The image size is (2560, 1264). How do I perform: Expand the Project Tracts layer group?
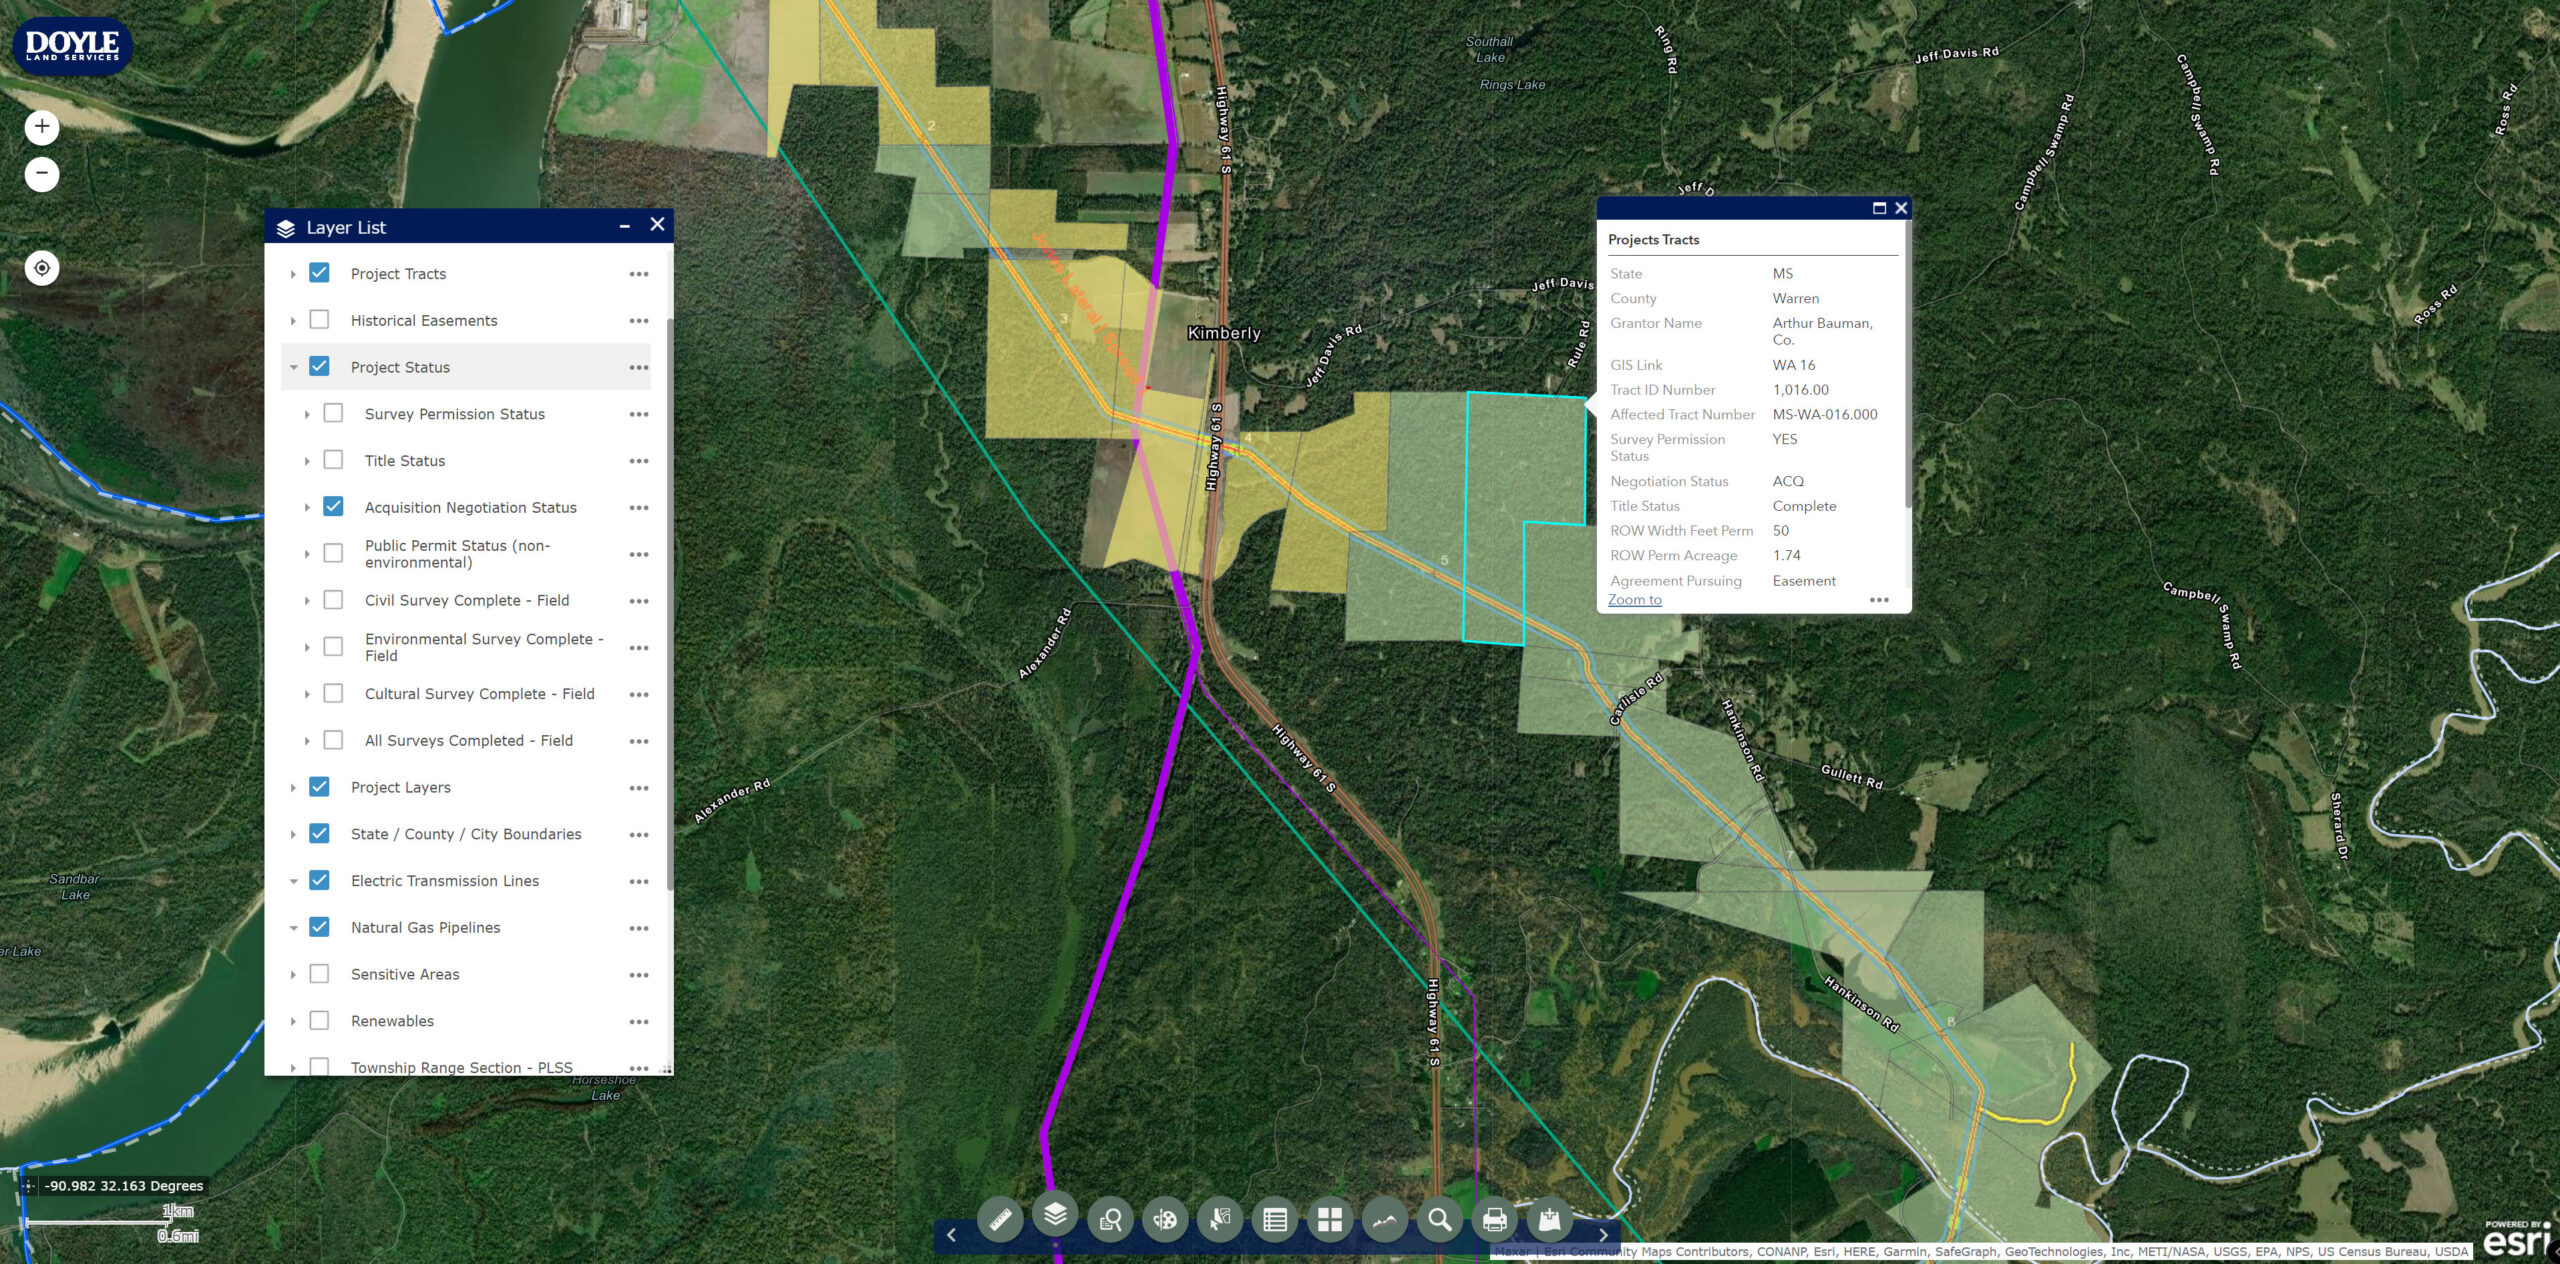(x=293, y=274)
